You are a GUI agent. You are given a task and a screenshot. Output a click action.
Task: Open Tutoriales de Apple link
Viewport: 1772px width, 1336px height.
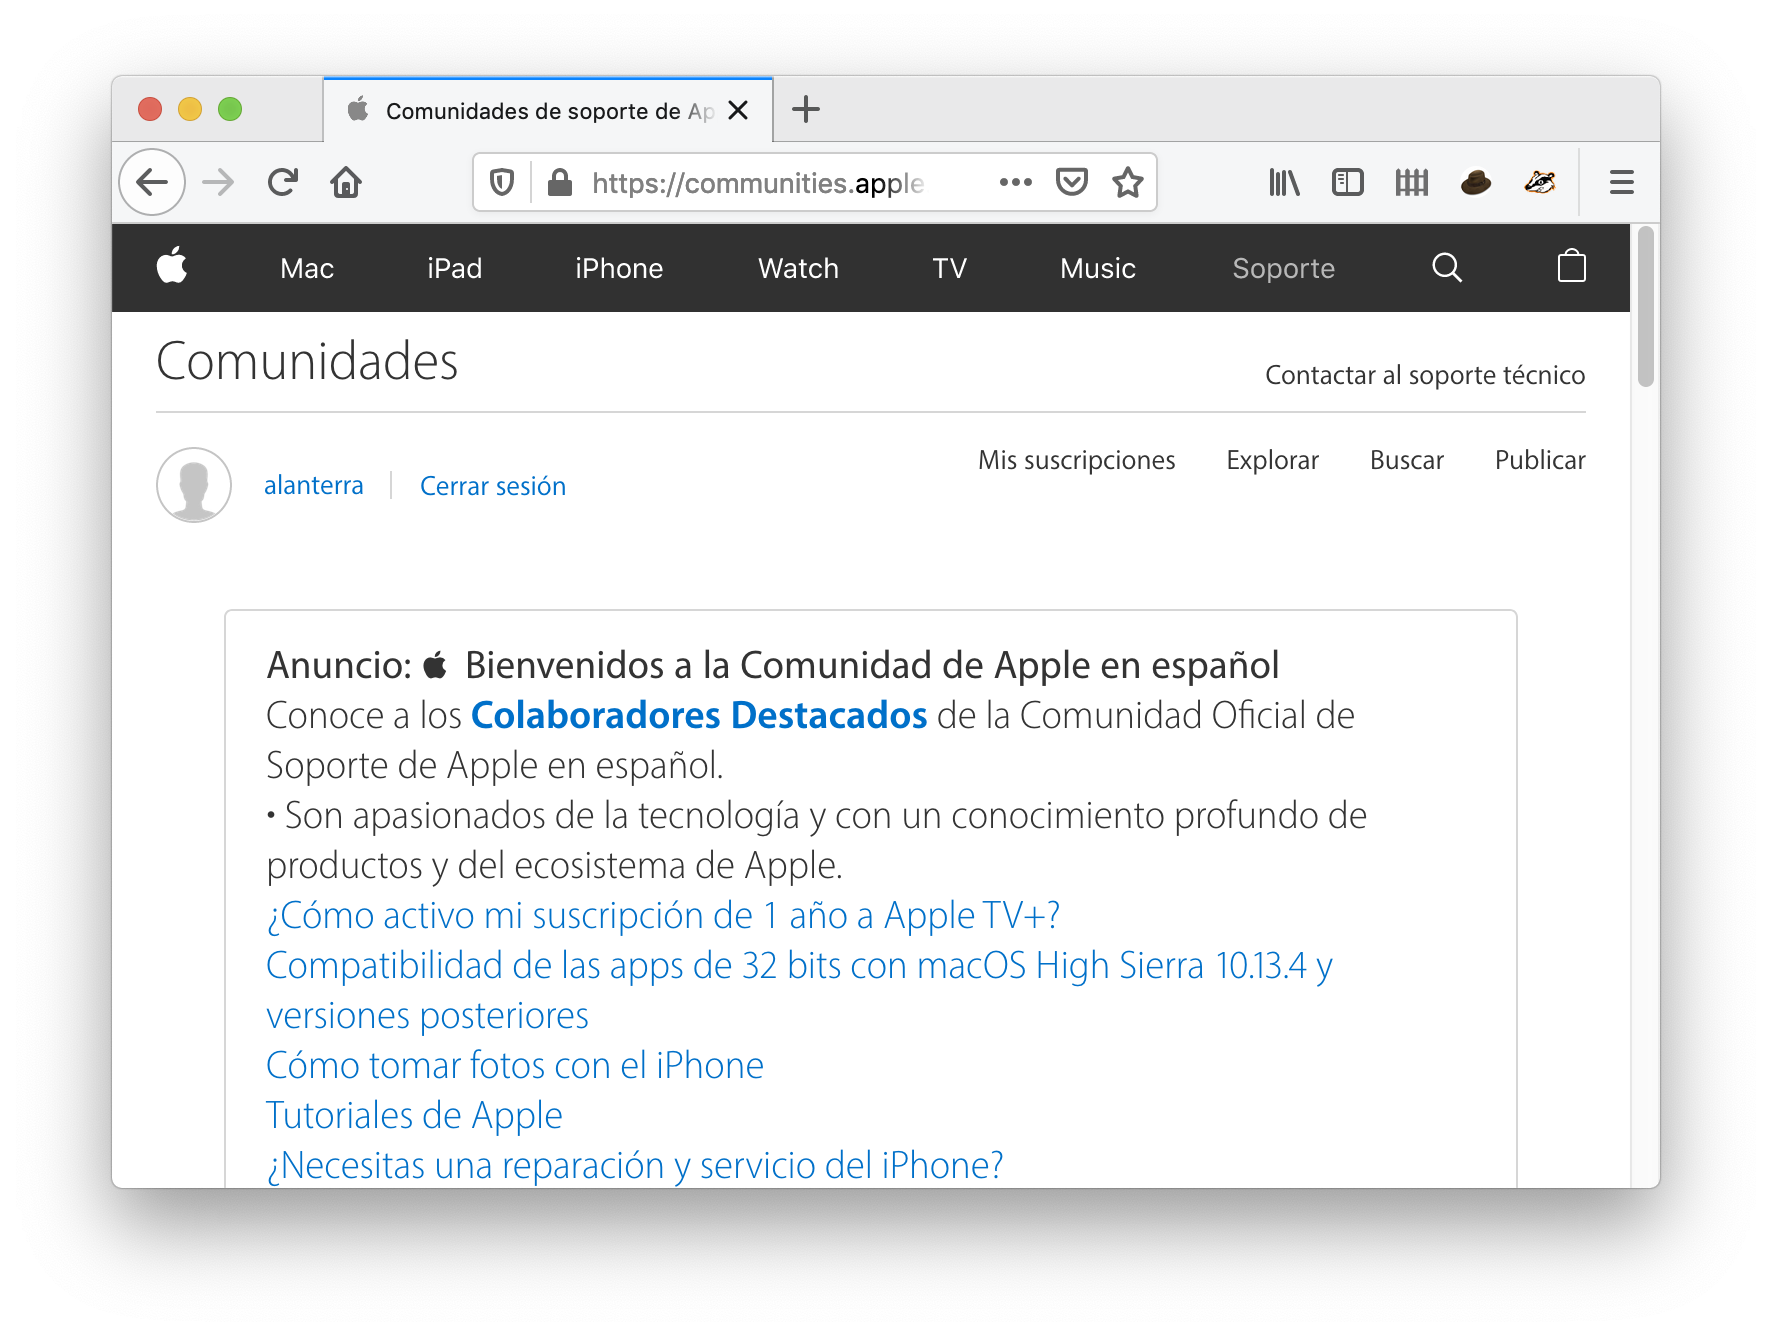[414, 1115]
